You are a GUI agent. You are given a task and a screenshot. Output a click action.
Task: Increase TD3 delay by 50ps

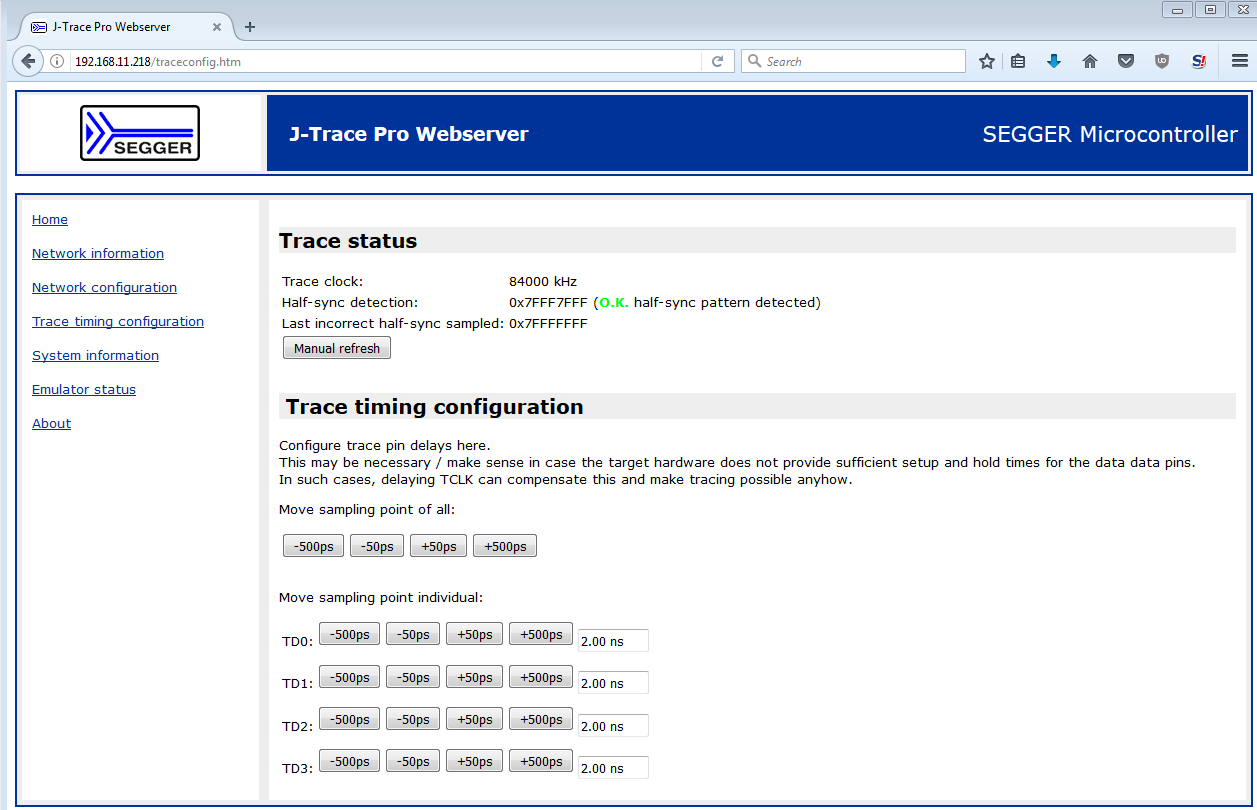474,761
